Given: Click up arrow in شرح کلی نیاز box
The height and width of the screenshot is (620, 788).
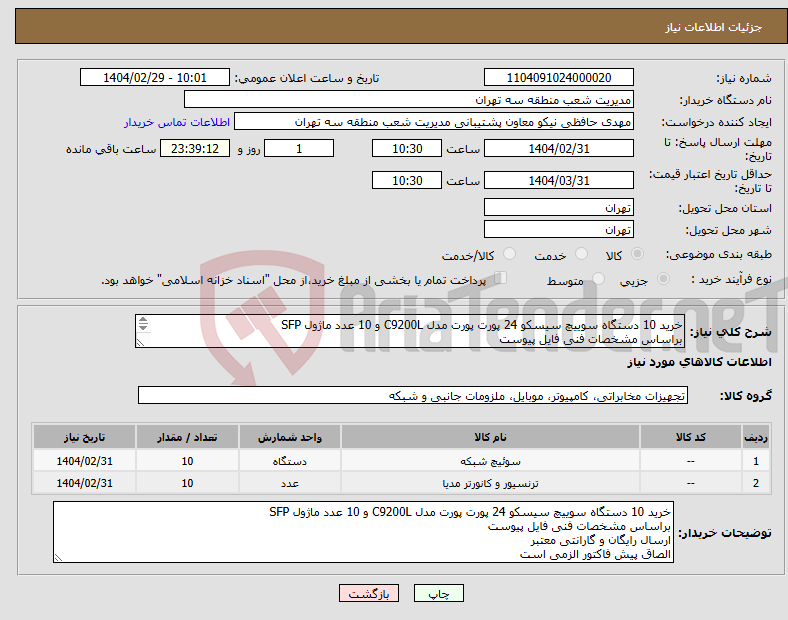Looking at the screenshot, I should point(143,320).
